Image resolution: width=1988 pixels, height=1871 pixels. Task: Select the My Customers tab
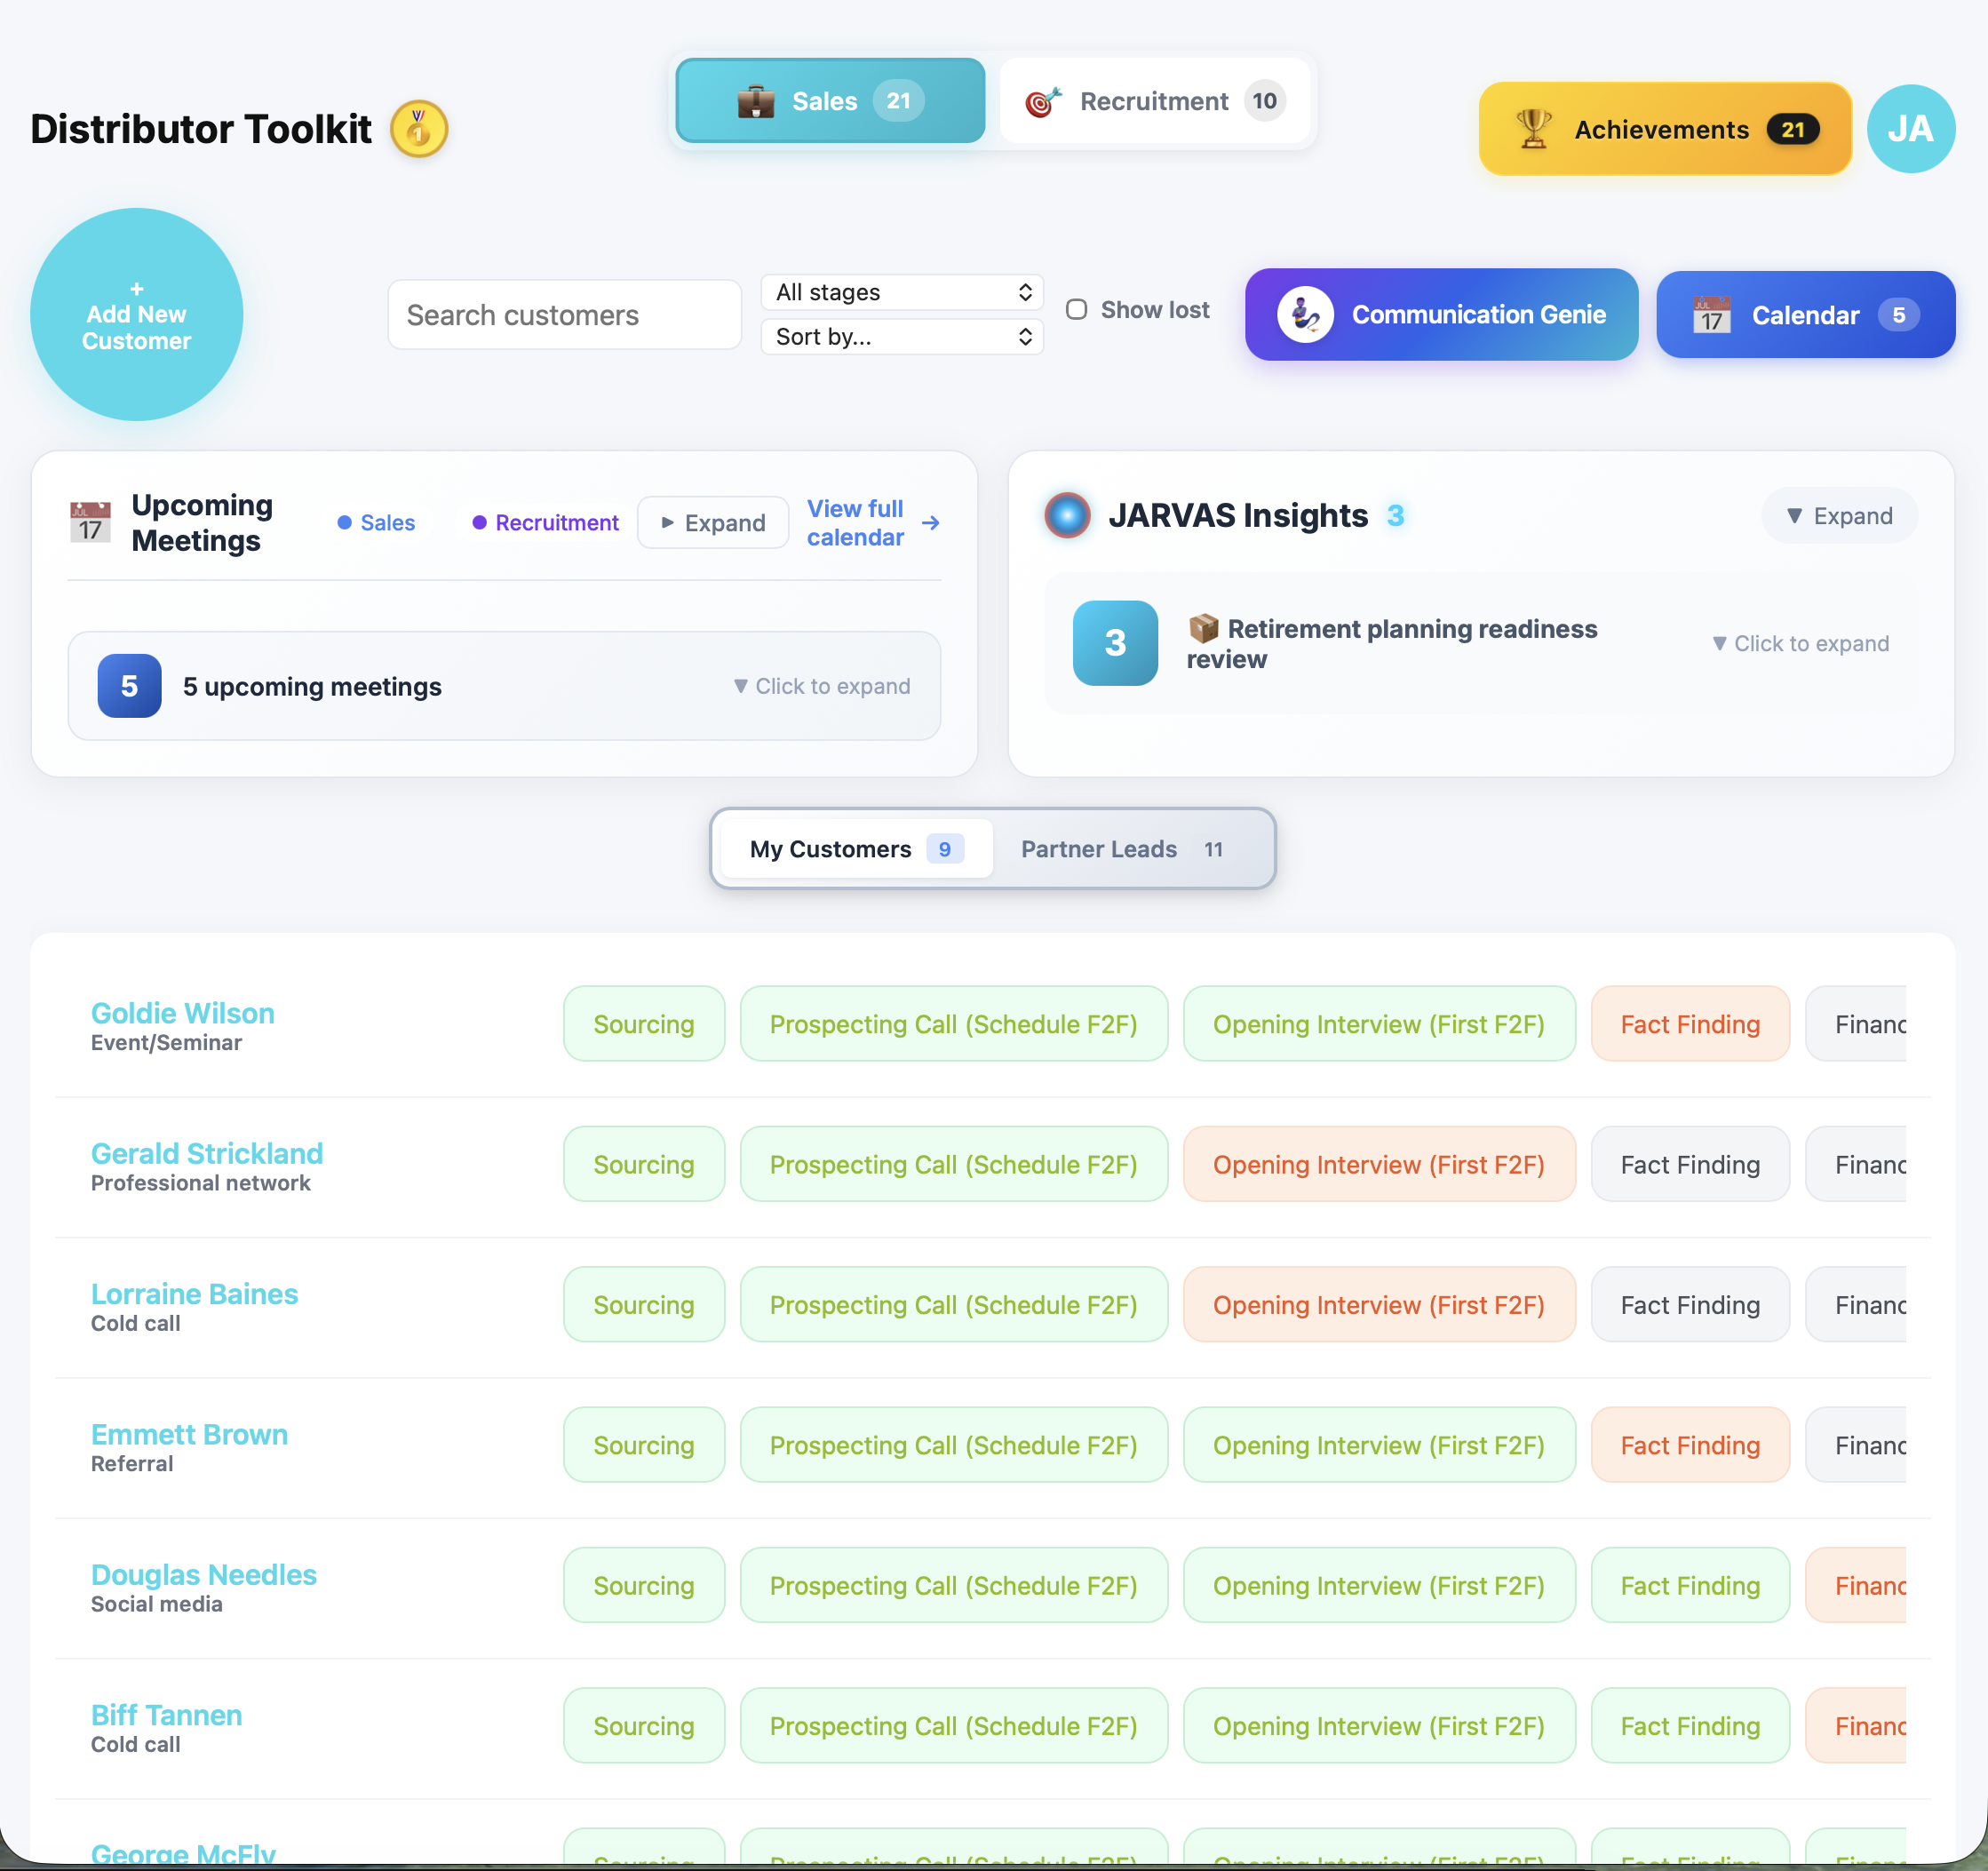[855, 849]
